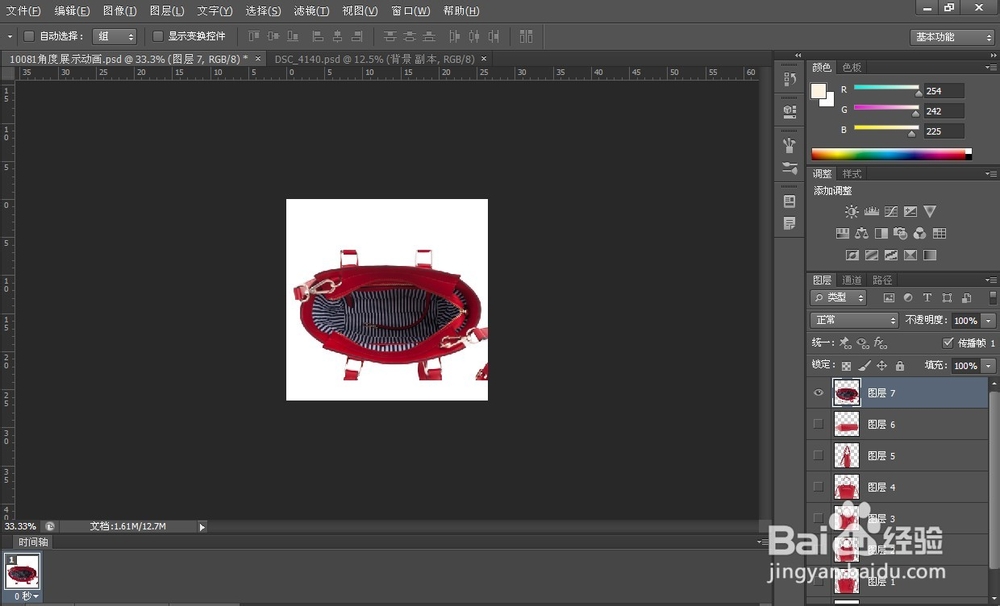
Task: Hide 图层 7 with eye icon
Action: (x=818, y=393)
